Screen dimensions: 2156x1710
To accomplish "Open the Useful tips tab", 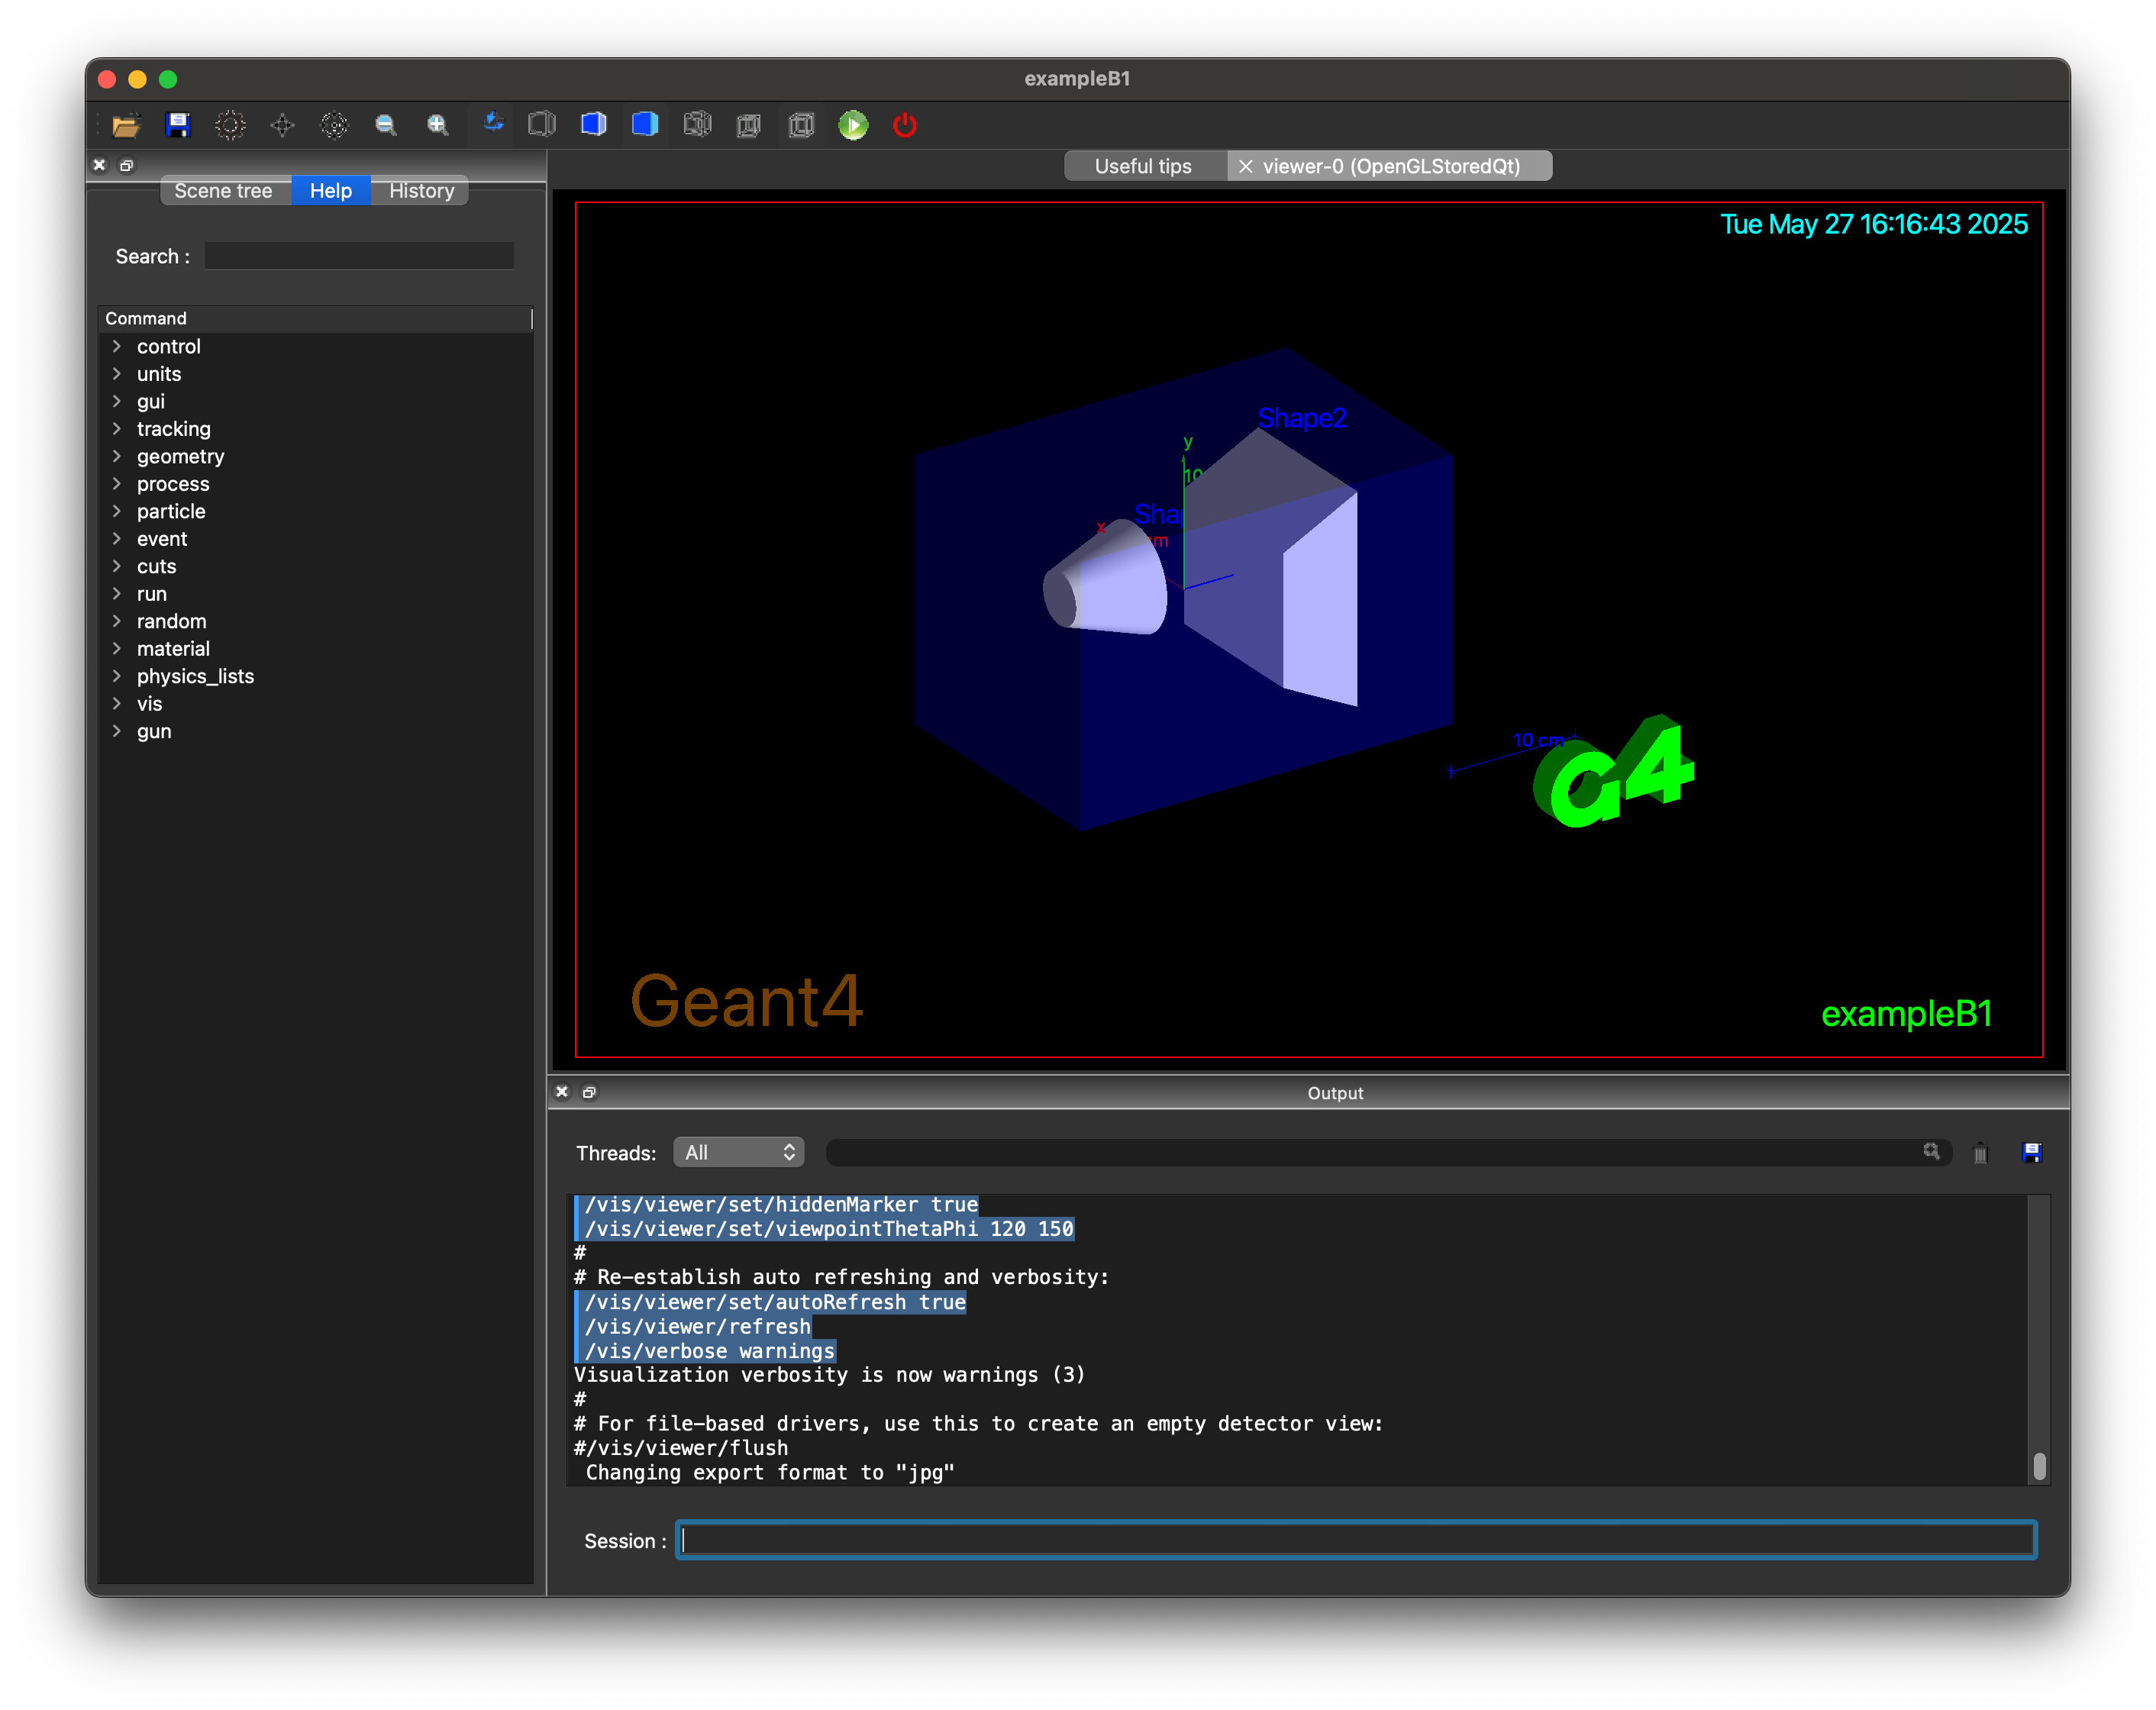I will point(1143,166).
